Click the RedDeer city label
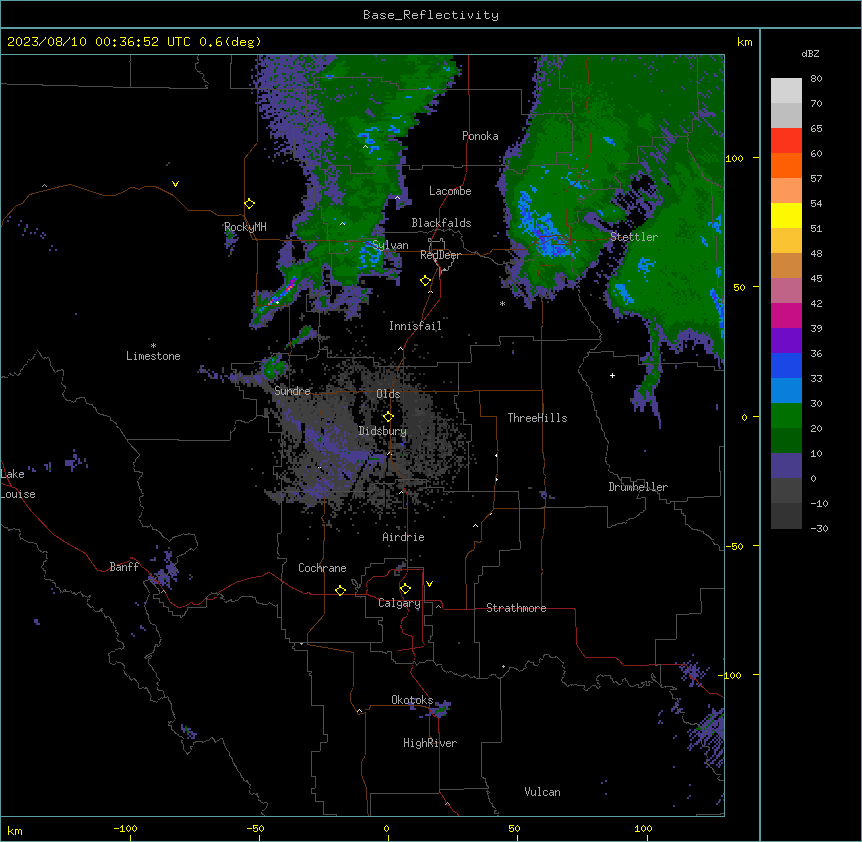This screenshot has width=862, height=842. pyautogui.click(x=440, y=255)
